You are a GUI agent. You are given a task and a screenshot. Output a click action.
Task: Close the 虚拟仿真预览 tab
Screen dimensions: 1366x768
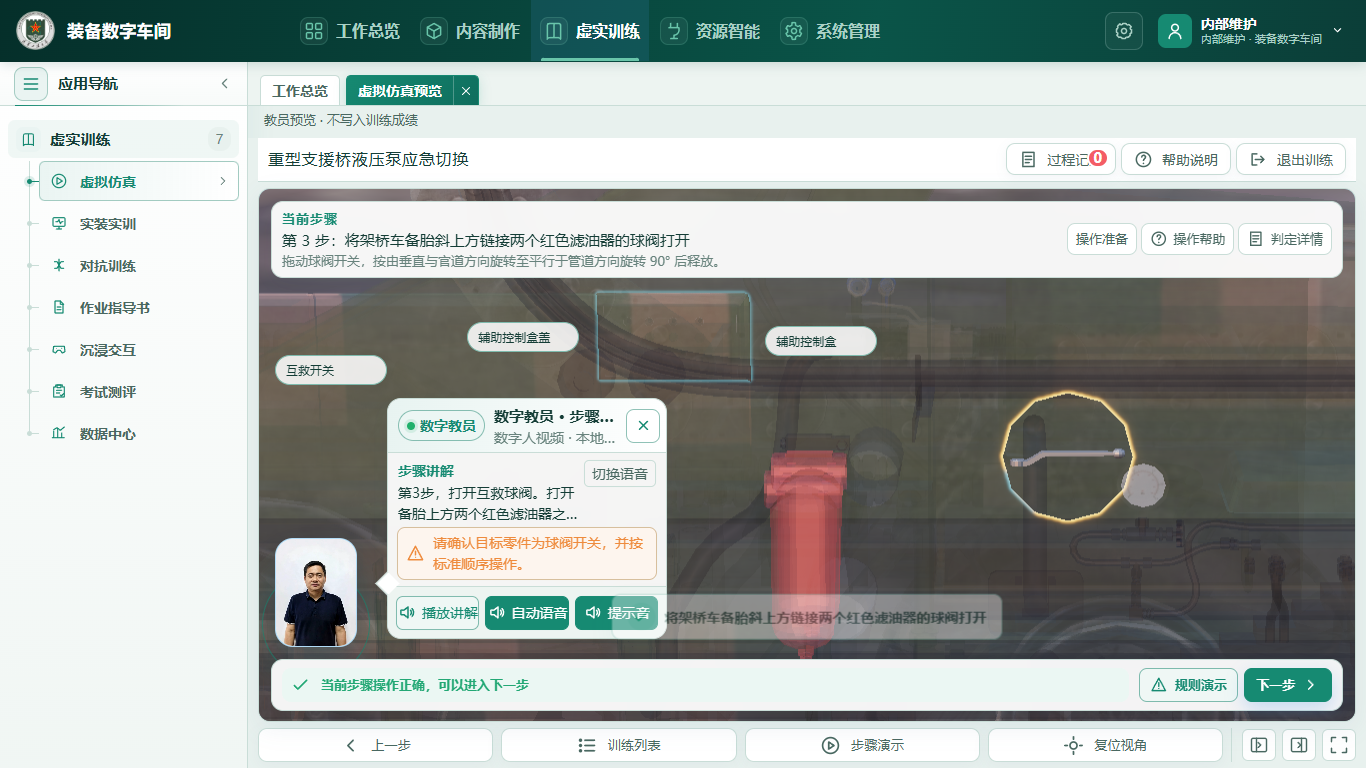coord(465,91)
